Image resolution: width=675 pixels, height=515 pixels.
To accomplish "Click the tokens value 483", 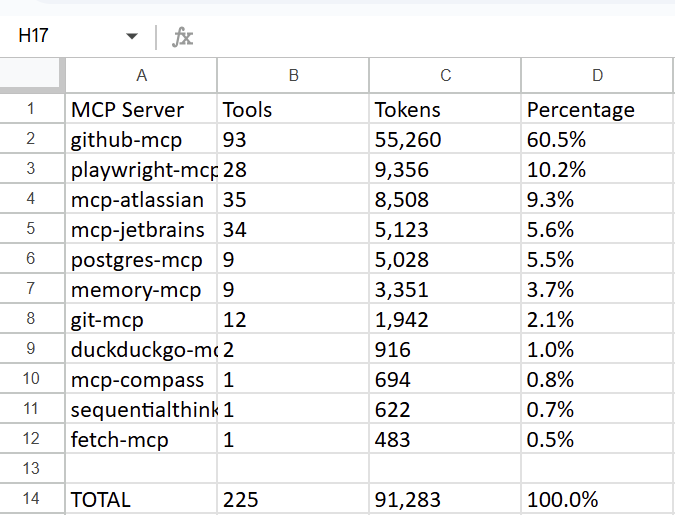I will [x=445, y=439].
